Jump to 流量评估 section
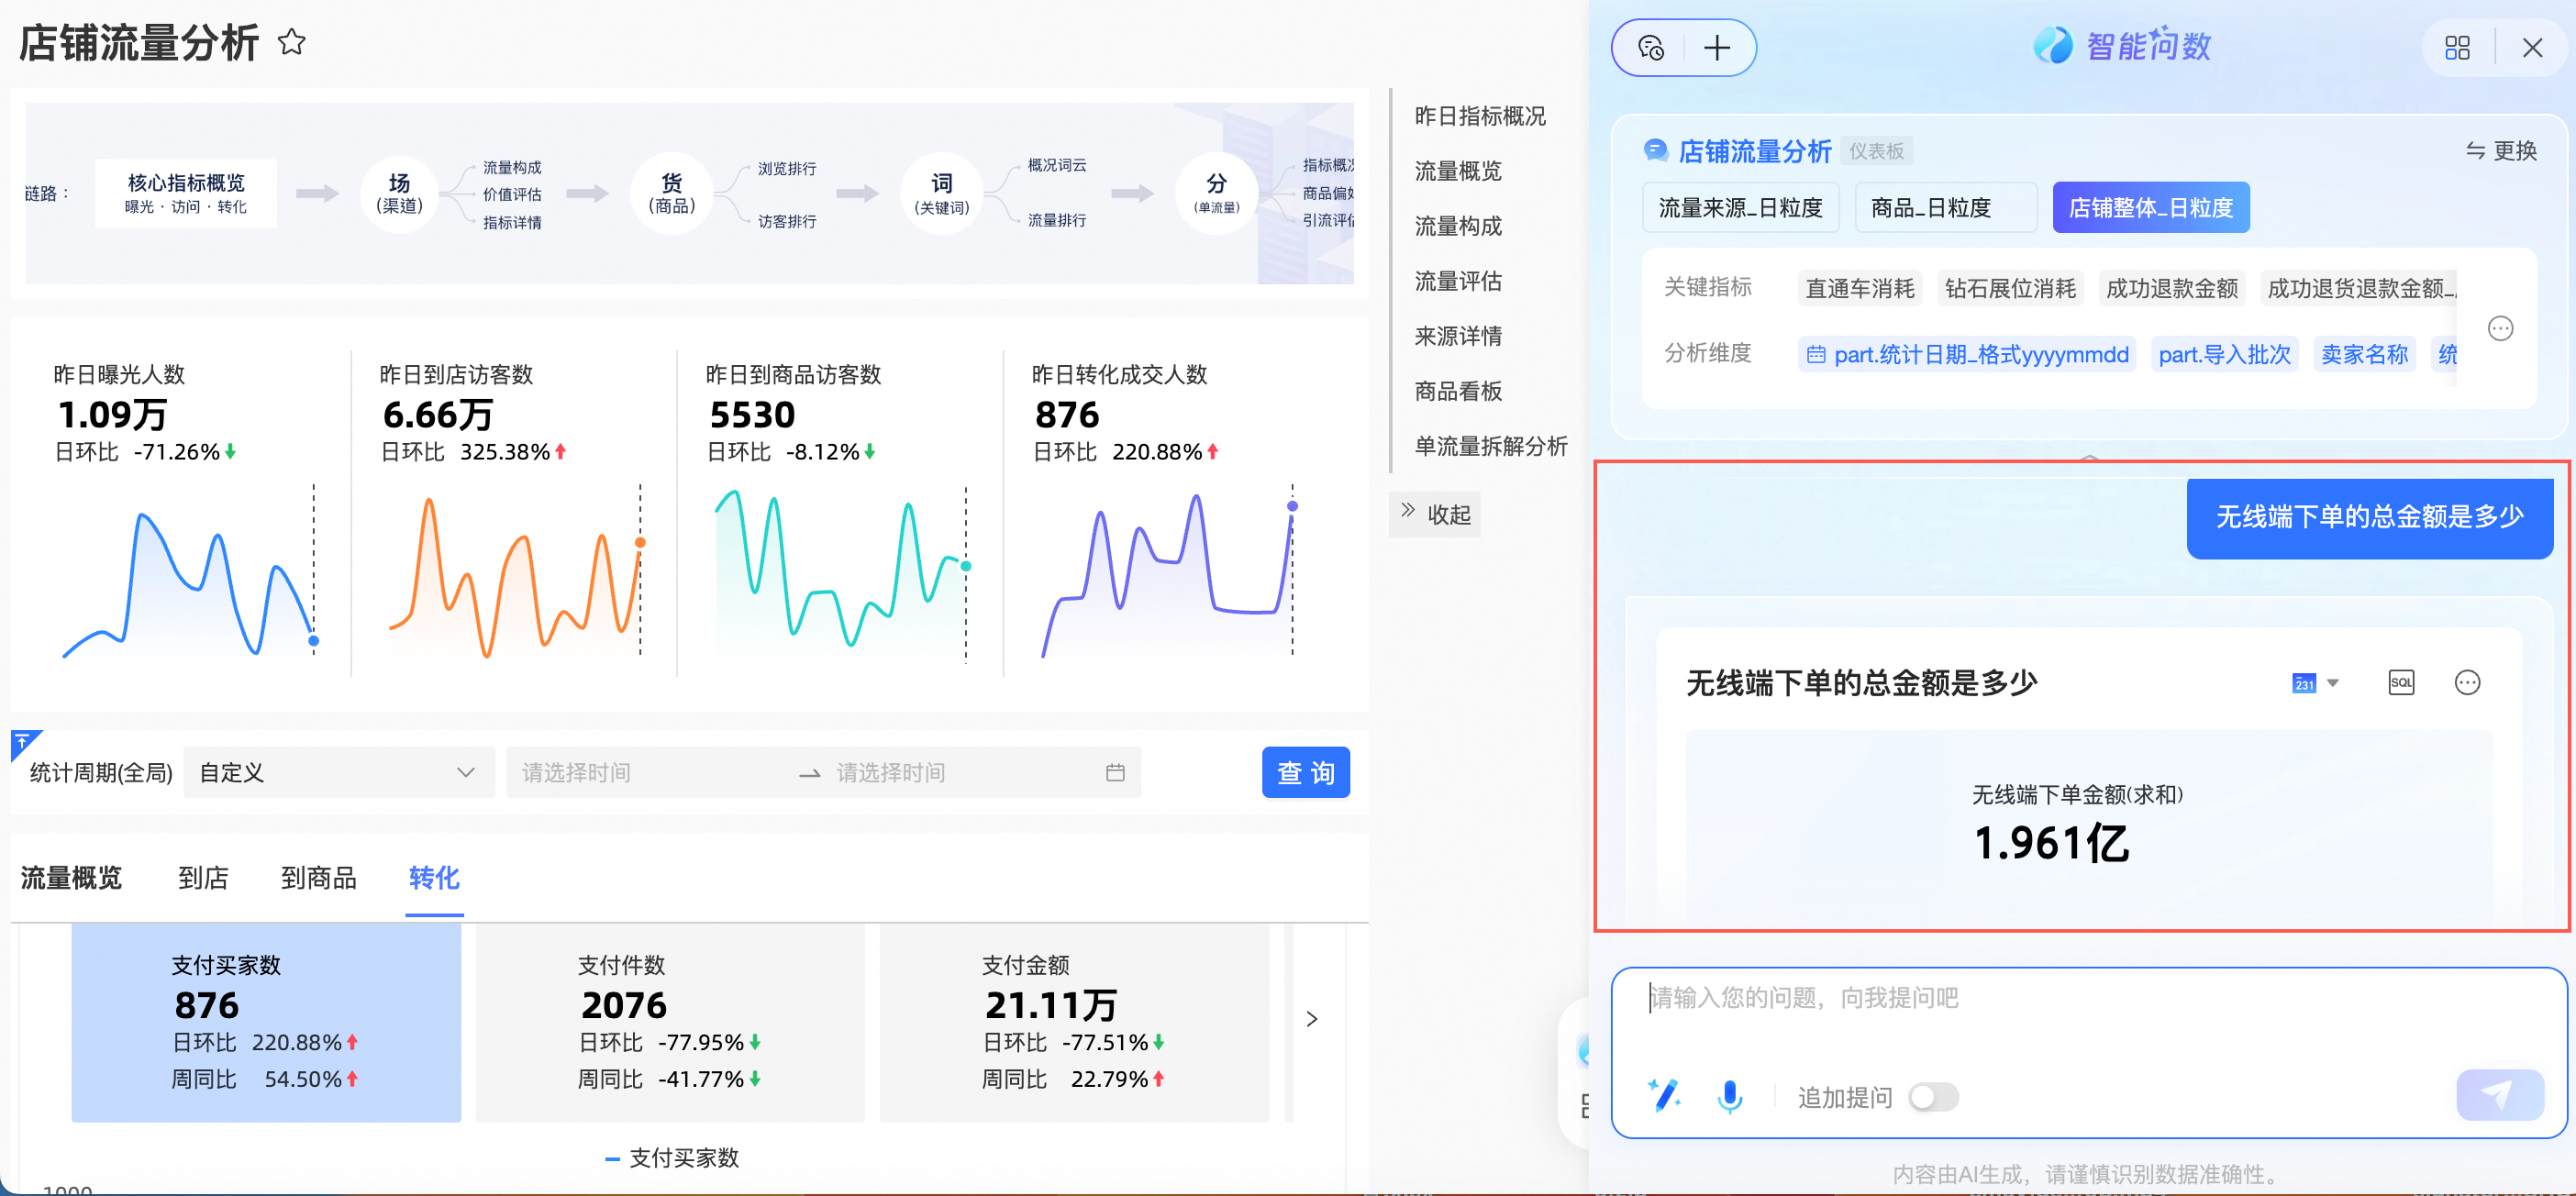The width and height of the screenshot is (2576, 1196). tap(1458, 281)
